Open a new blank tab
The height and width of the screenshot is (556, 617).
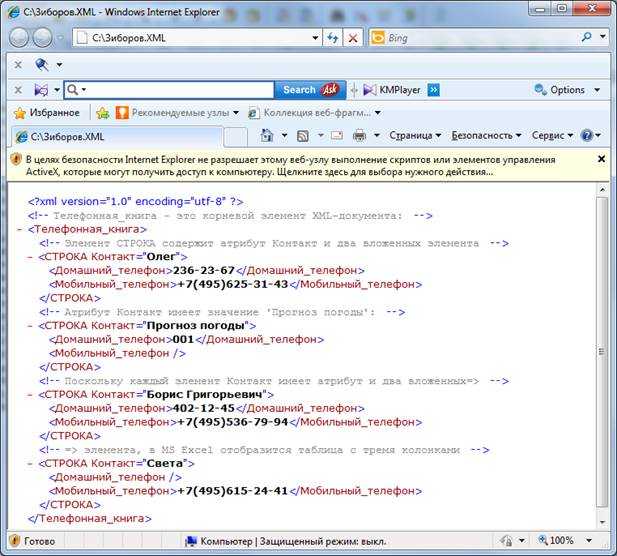236,137
